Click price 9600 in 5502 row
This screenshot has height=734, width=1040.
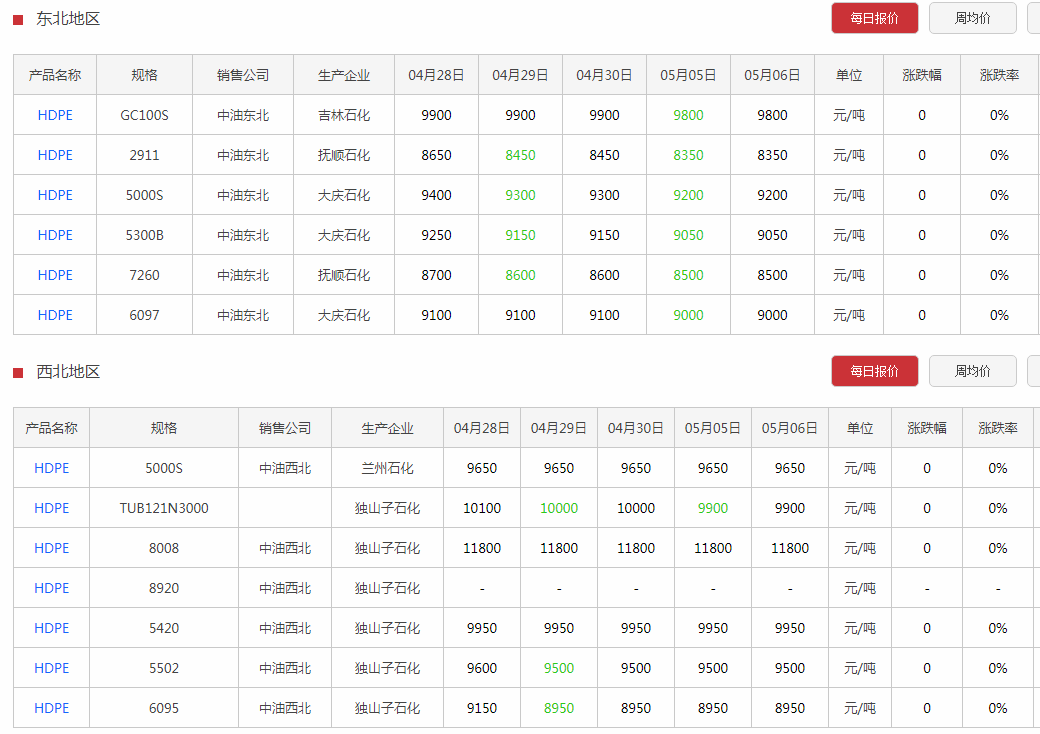click(482, 668)
